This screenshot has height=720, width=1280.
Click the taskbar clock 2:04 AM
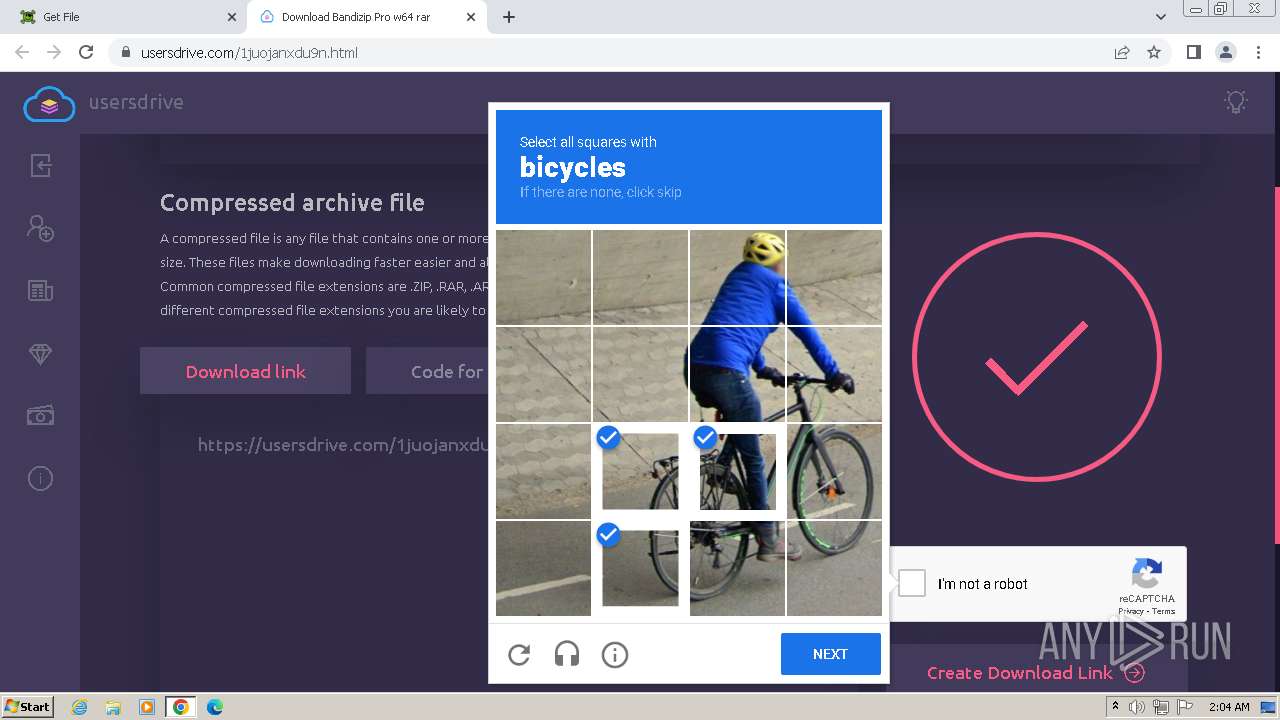[x=1229, y=707]
